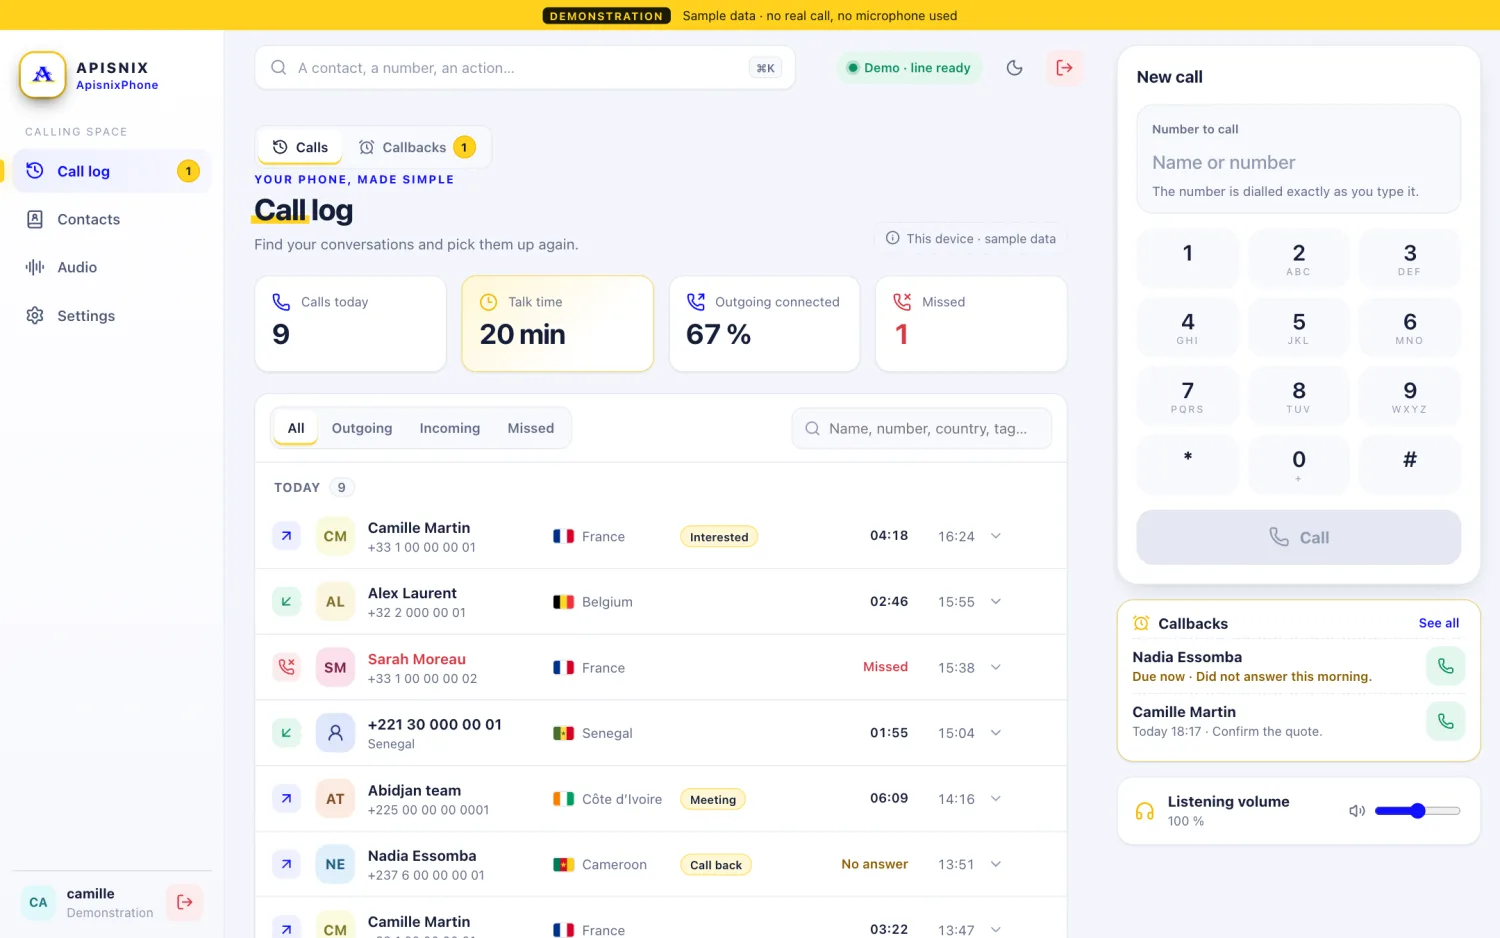
Task: Call Camille Martin from Callbacks card
Action: 1445,721
